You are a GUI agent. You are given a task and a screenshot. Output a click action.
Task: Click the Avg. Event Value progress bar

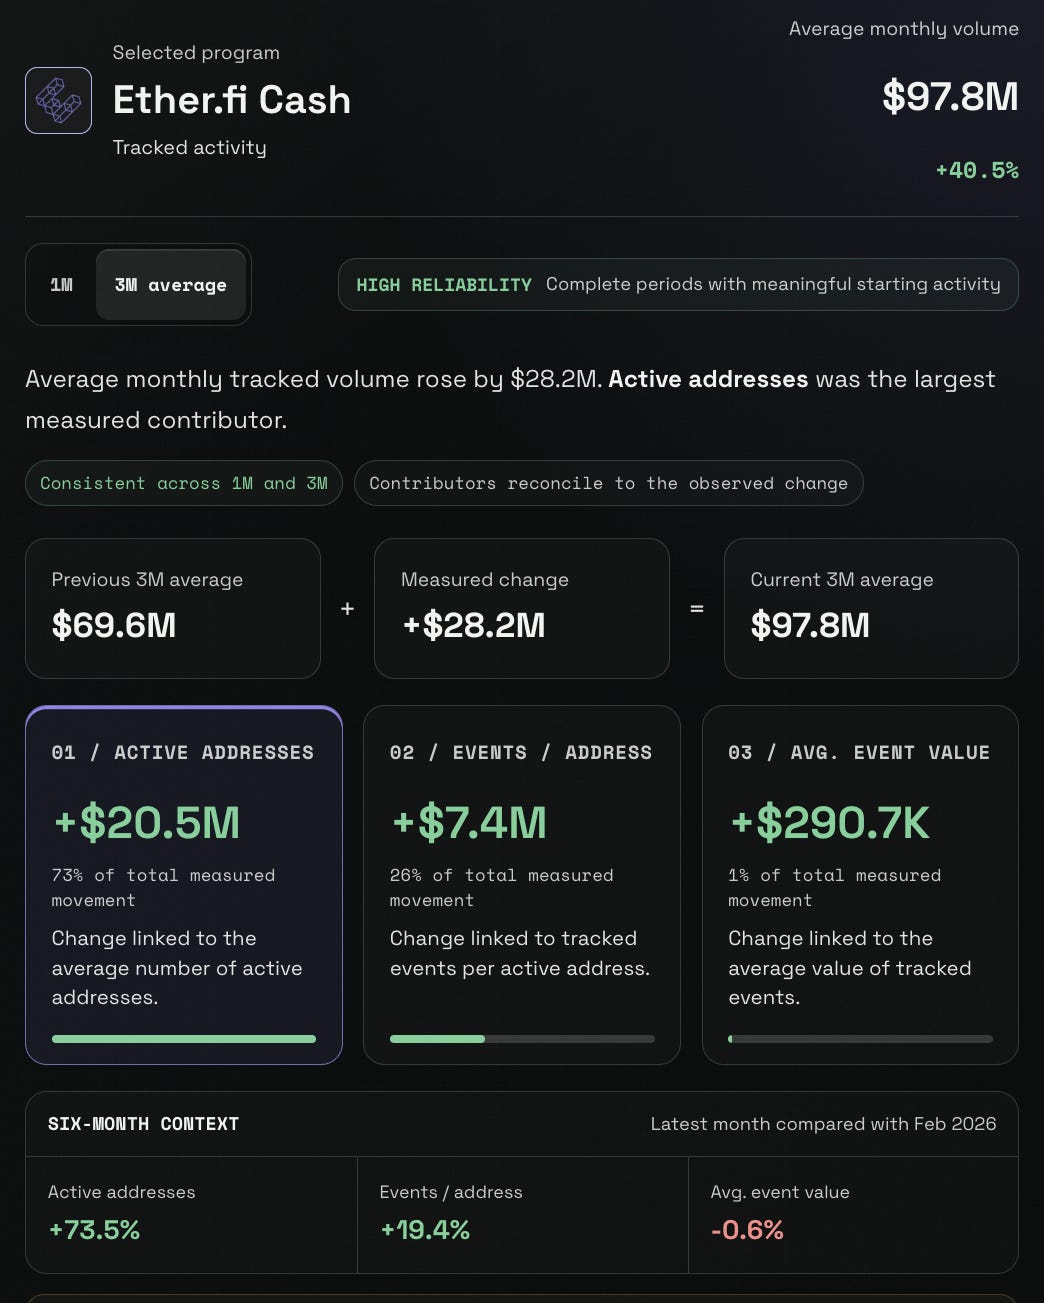tap(860, 1039)
